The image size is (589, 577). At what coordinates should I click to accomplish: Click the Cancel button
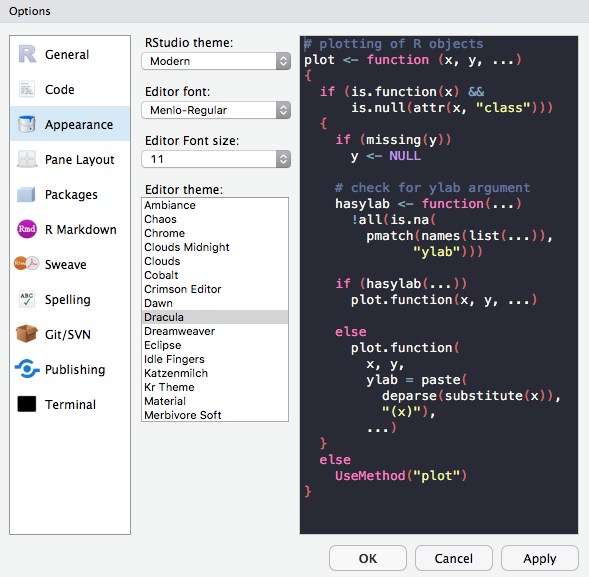[454, 559]
